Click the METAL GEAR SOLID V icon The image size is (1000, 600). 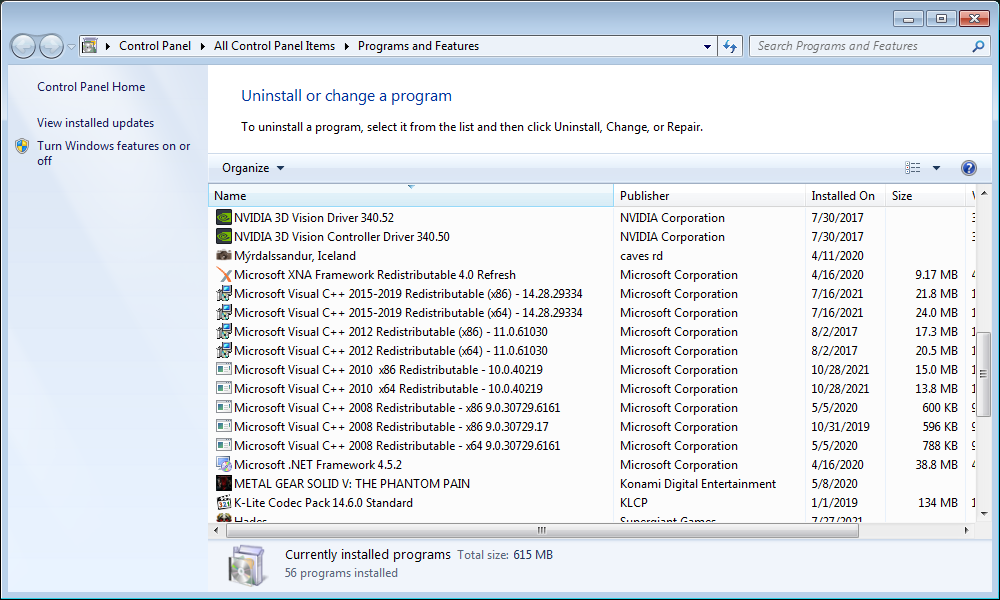pos(223,484)
